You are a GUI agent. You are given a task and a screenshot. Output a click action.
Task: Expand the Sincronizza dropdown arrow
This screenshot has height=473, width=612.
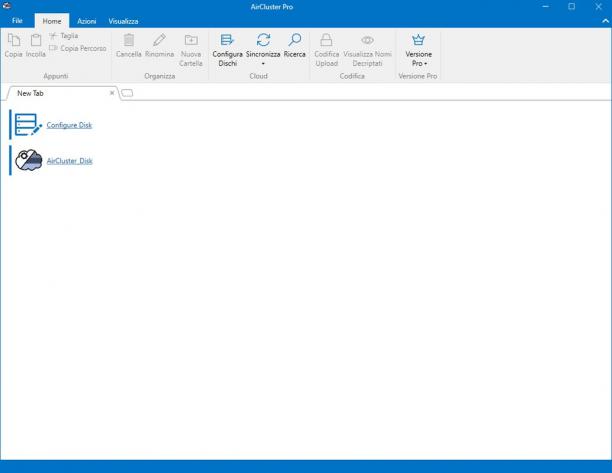[x=263, y=64]
